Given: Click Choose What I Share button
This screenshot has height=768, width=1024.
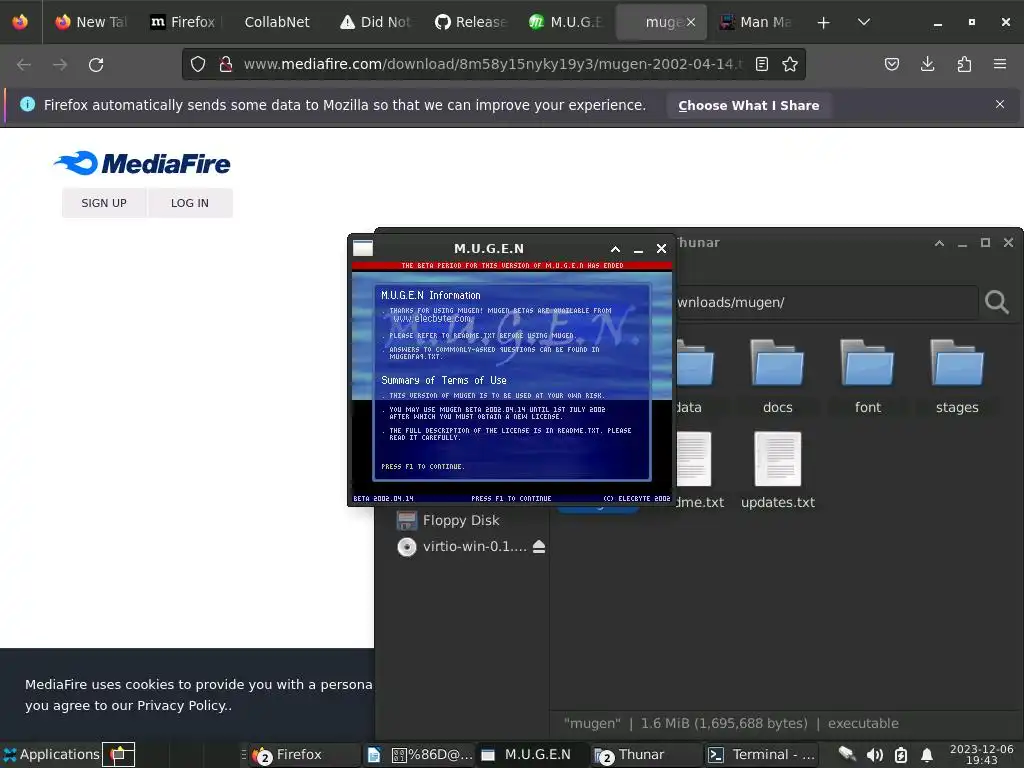Looking at the screenshot, I should click(x=748, y=105).
